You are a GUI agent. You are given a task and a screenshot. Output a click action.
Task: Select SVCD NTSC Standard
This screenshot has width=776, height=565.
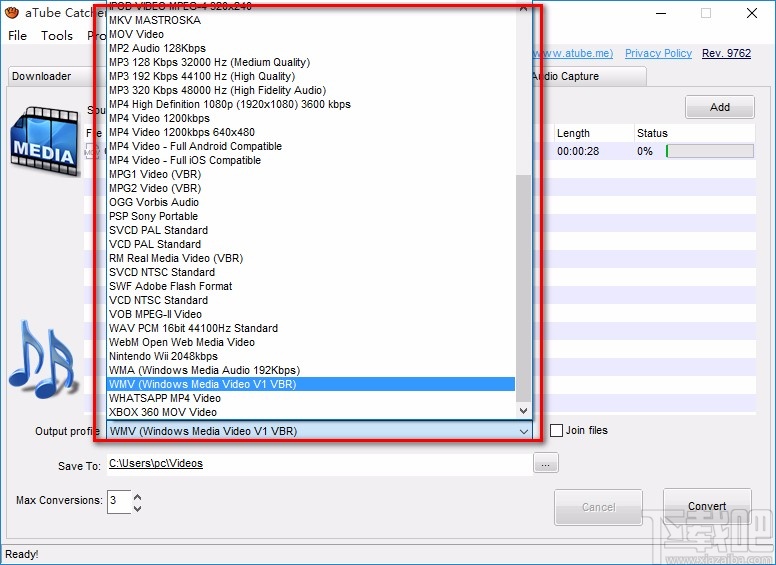311,272
